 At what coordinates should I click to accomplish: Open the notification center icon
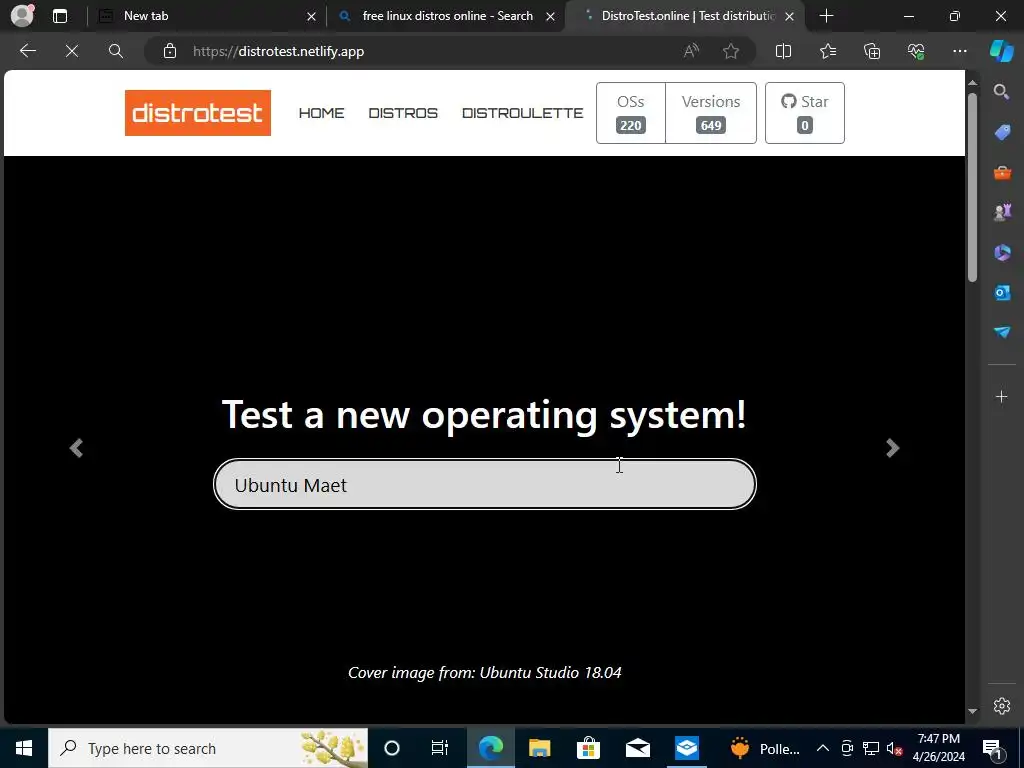tap(993, 748)
